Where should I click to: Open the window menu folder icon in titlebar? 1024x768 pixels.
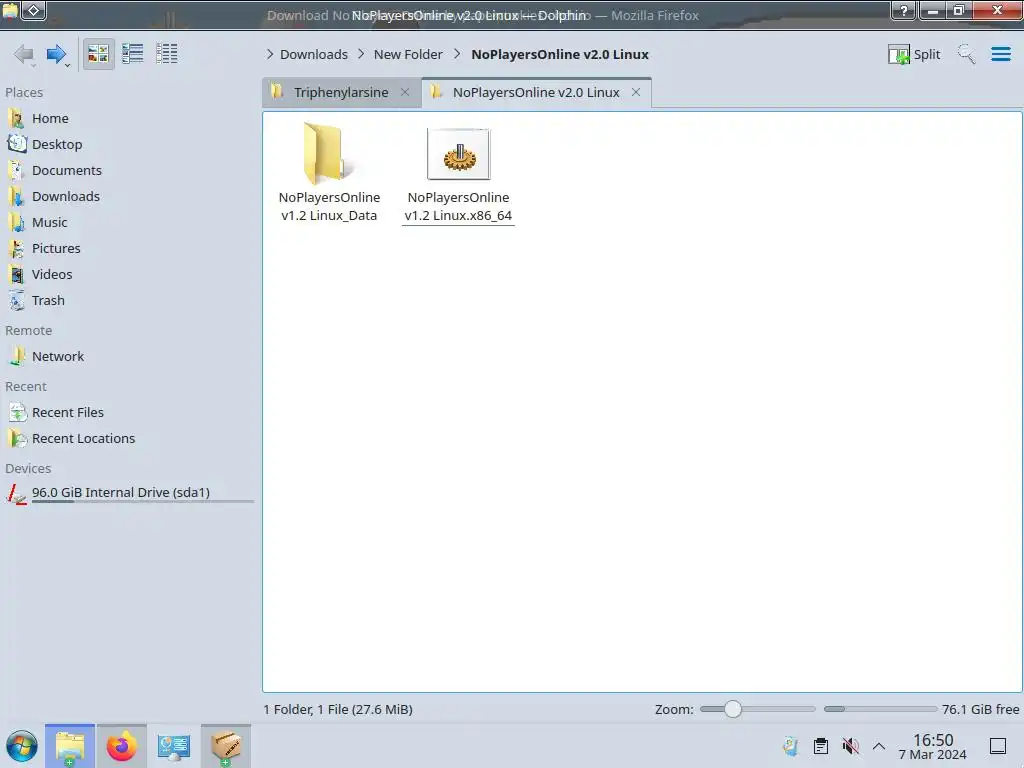click(x=10, y=10)
